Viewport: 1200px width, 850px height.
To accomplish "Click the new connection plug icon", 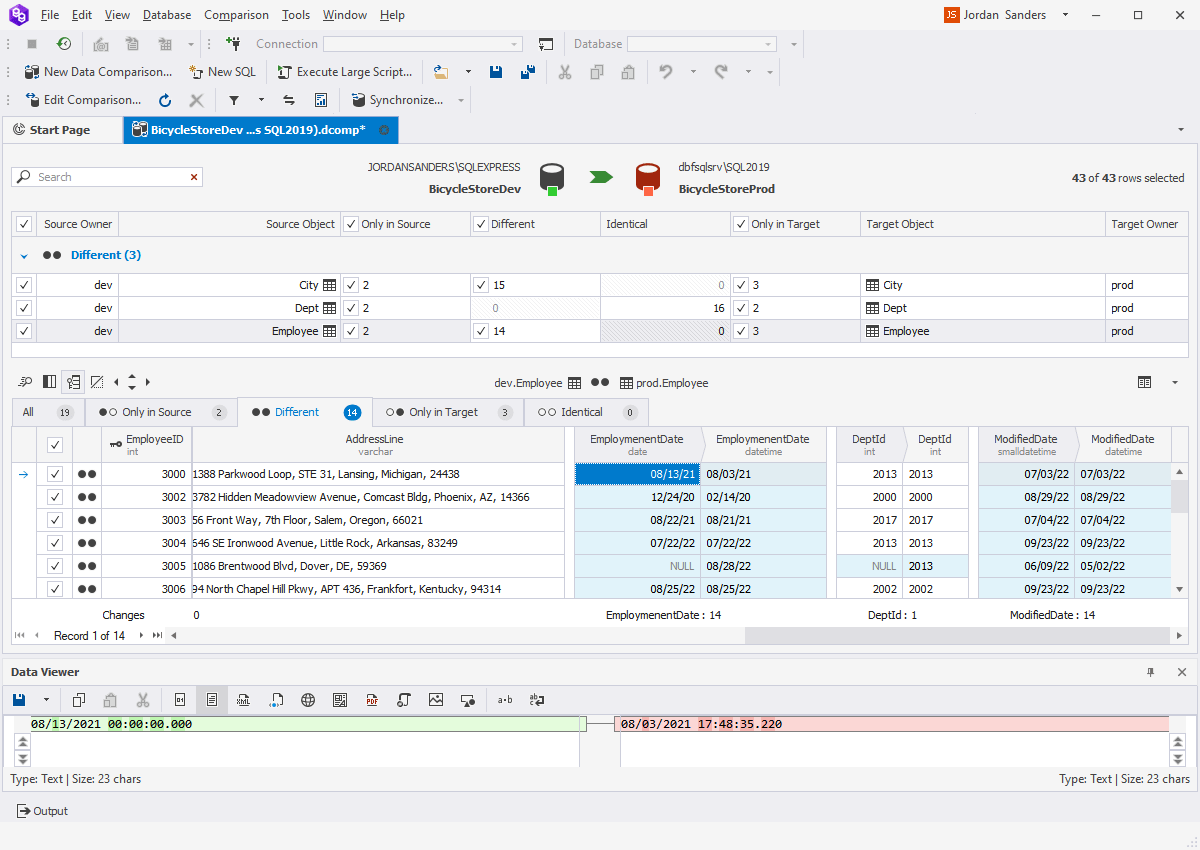I will click(233, 44).
